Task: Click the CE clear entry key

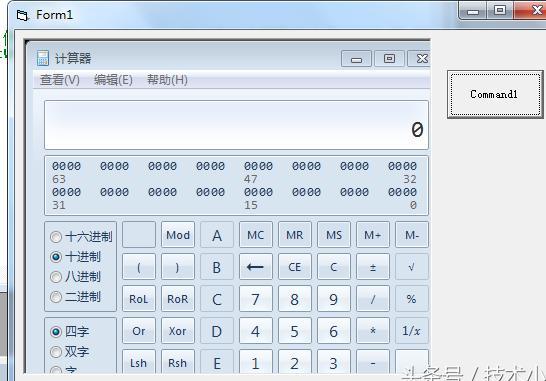Action: point(295,267)
